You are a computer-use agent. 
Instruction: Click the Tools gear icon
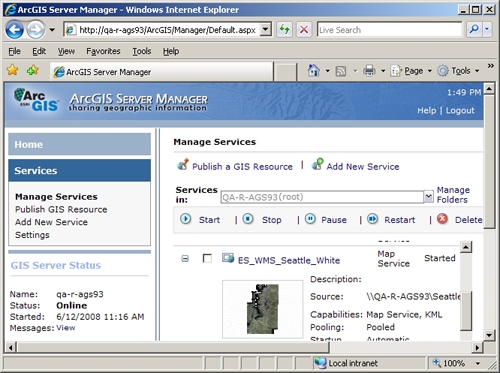pyautogui.click(x=443, y=71)
